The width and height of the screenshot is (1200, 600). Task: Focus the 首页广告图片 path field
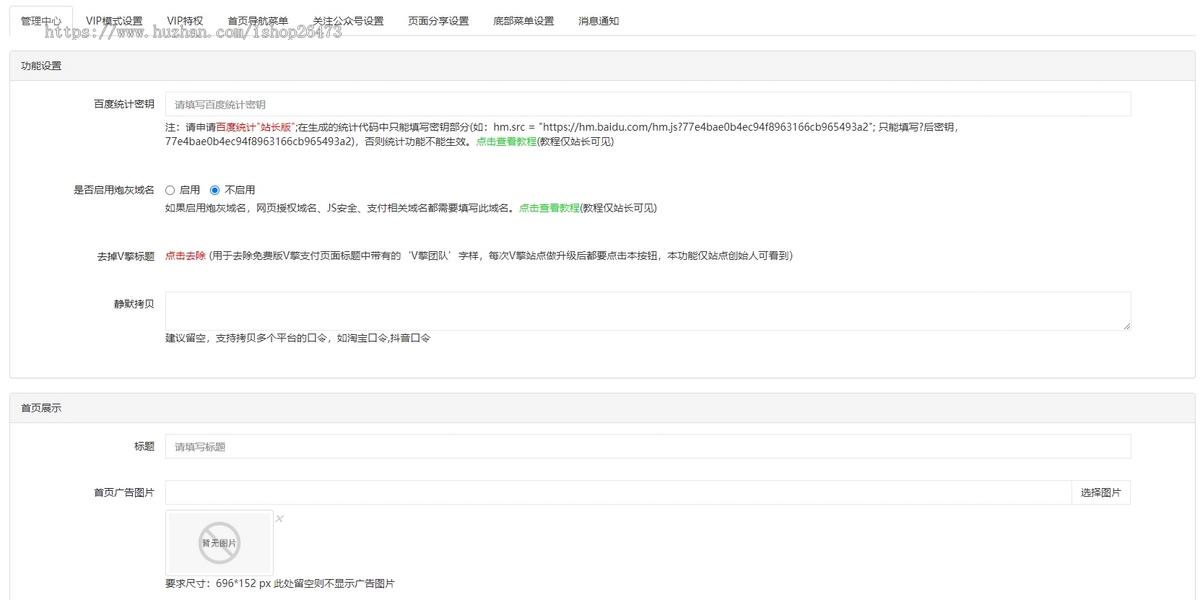(x=618, y=492)
